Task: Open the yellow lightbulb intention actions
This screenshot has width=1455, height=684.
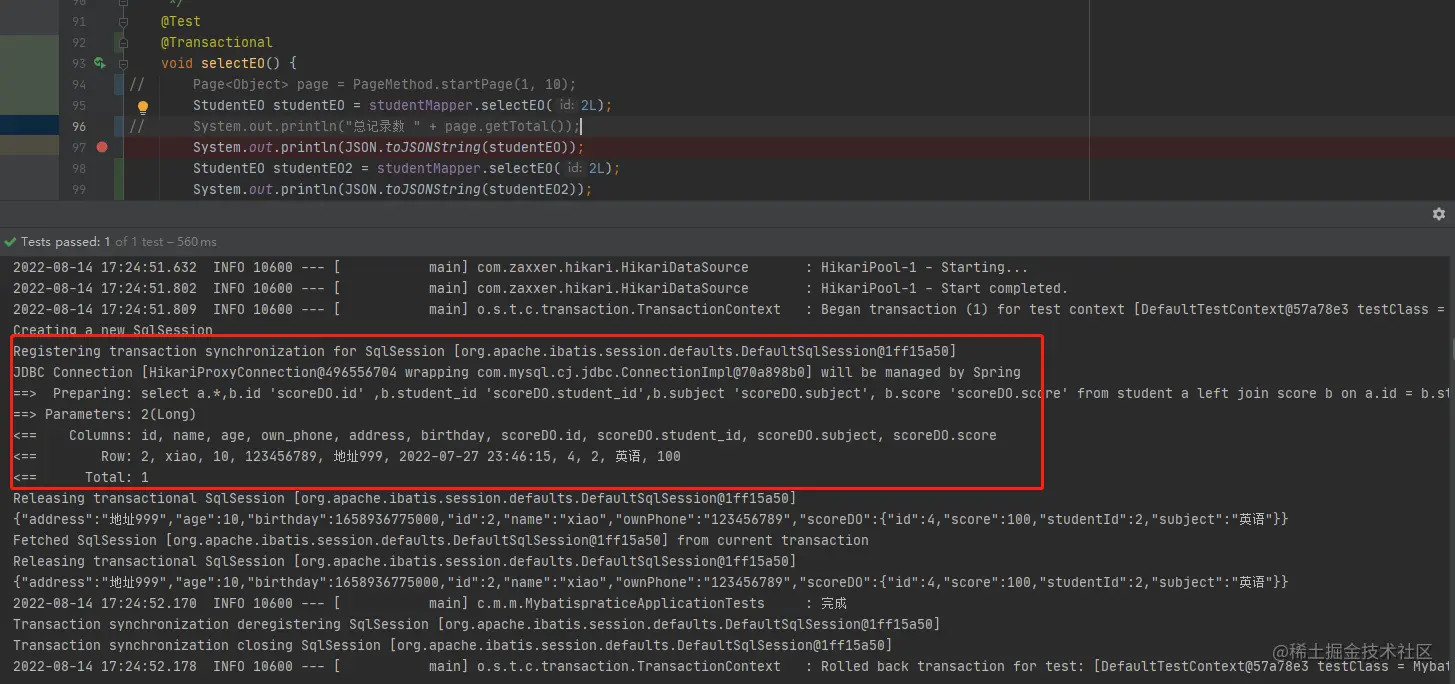Action: (x=142, y=106)
